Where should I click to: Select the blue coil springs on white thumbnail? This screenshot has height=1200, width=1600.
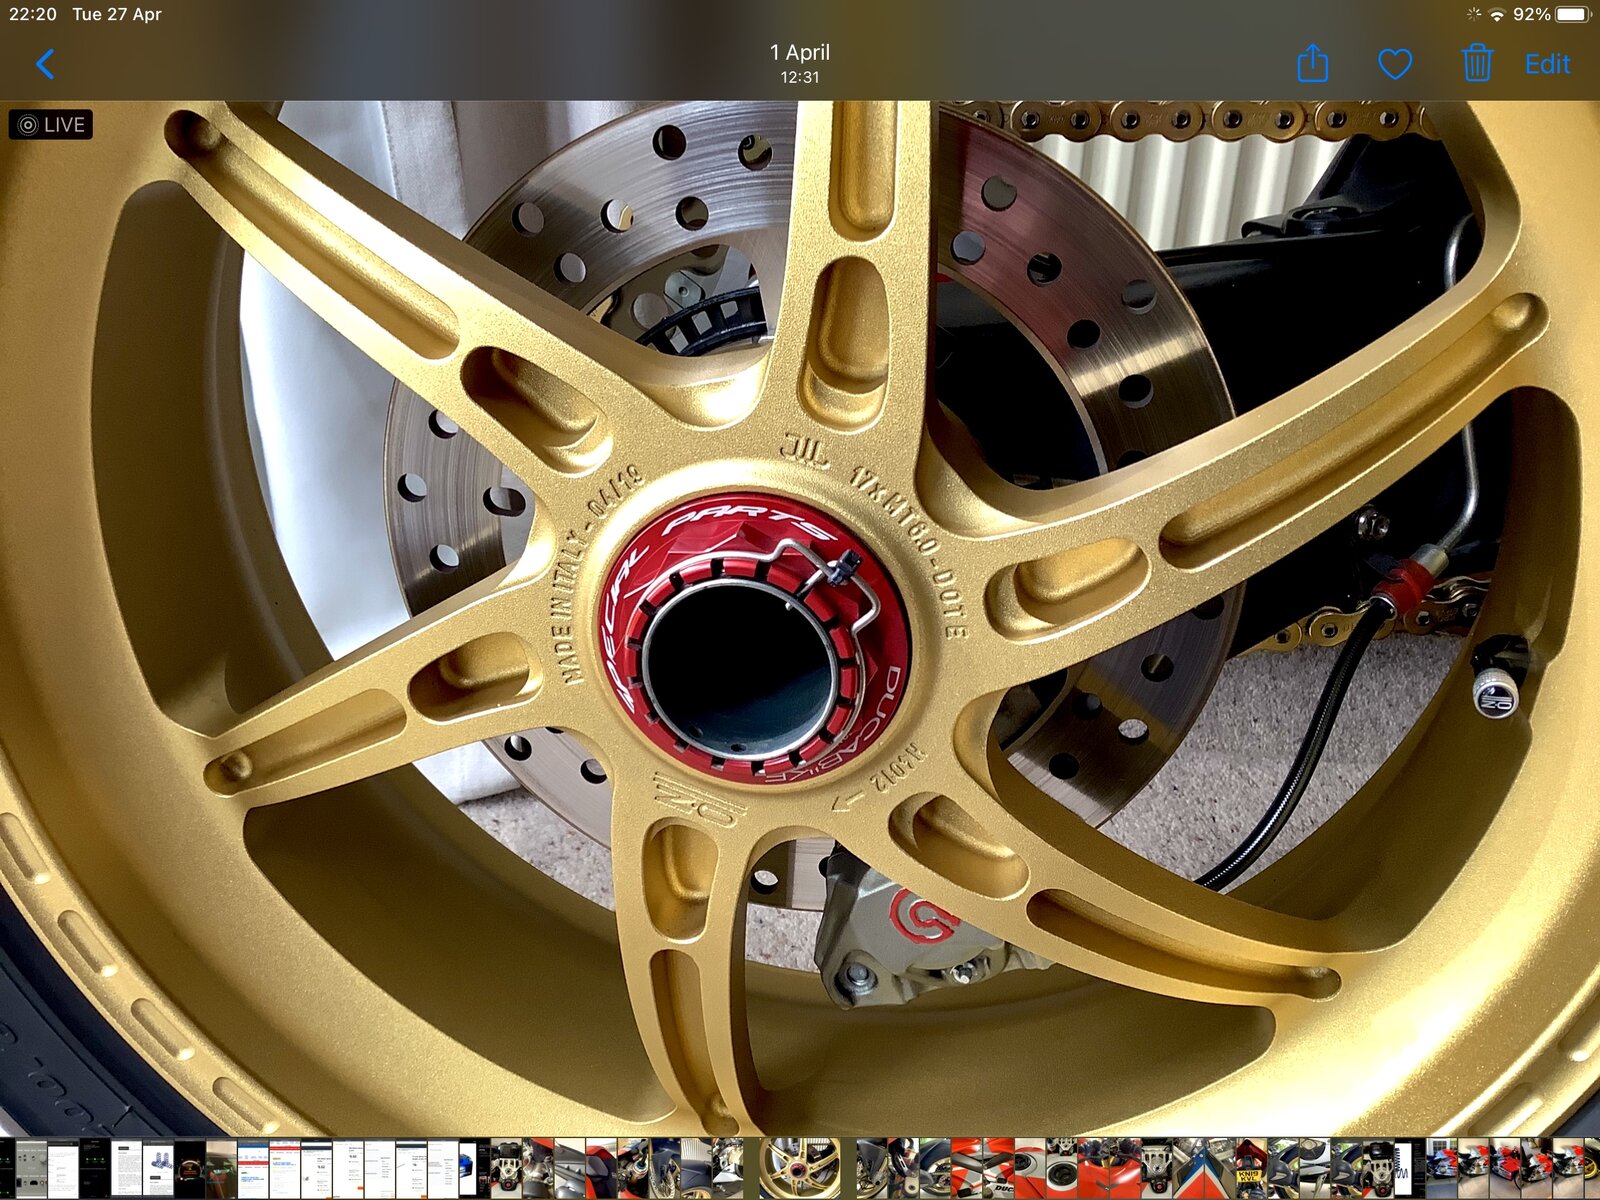158,1168
